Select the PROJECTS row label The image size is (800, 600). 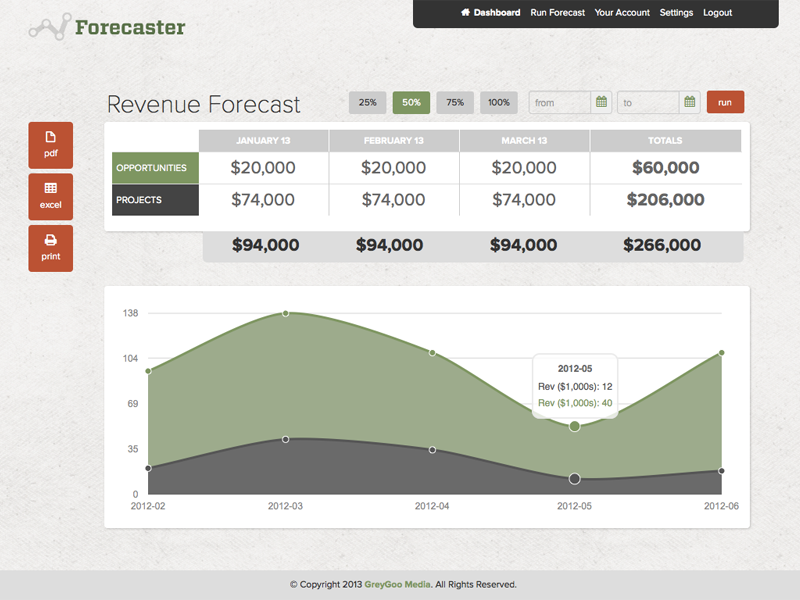pyautogui.click(x=155, y=200)
